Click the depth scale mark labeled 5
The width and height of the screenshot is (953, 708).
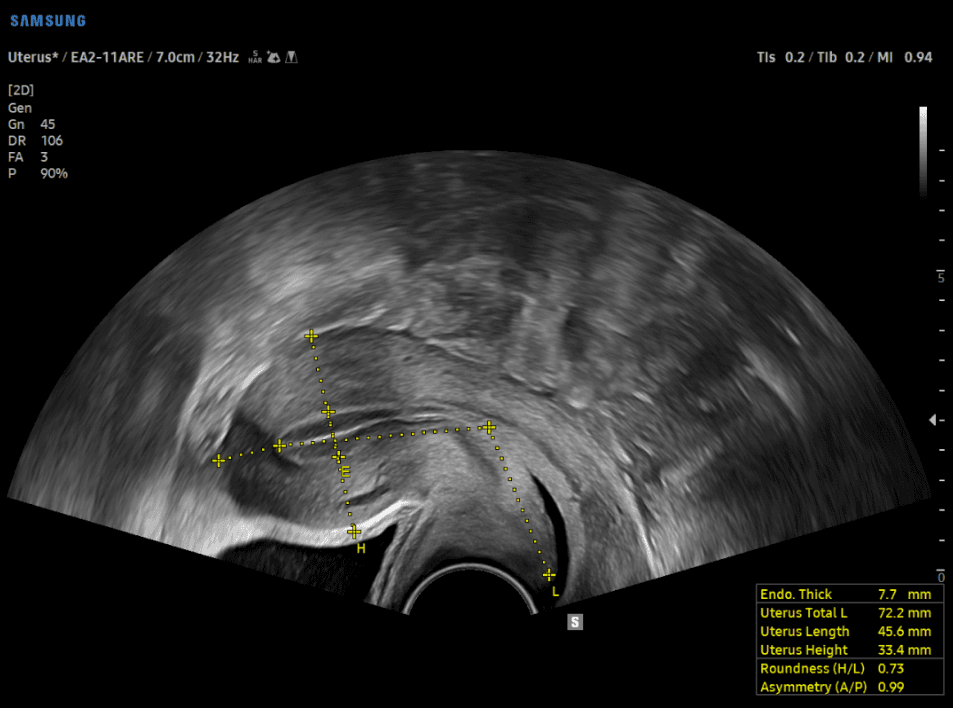[941, 275]
